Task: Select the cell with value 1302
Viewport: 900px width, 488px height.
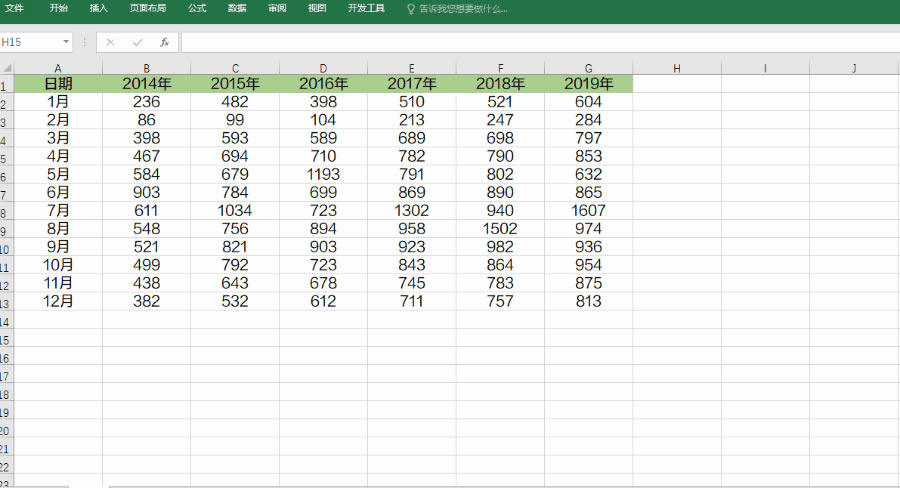Action: 412,211
